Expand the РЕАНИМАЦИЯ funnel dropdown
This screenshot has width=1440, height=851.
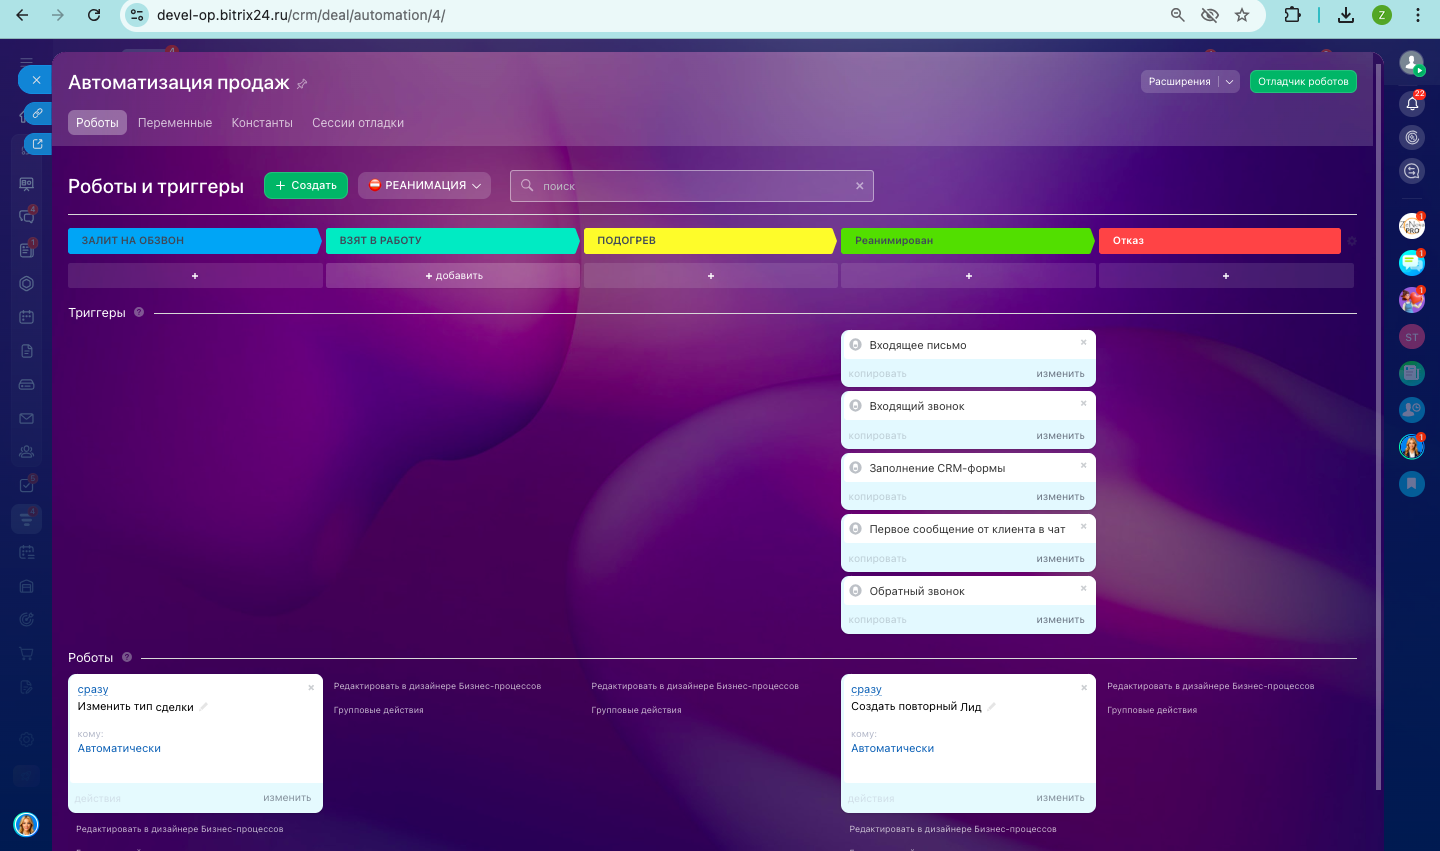[424, 185]
